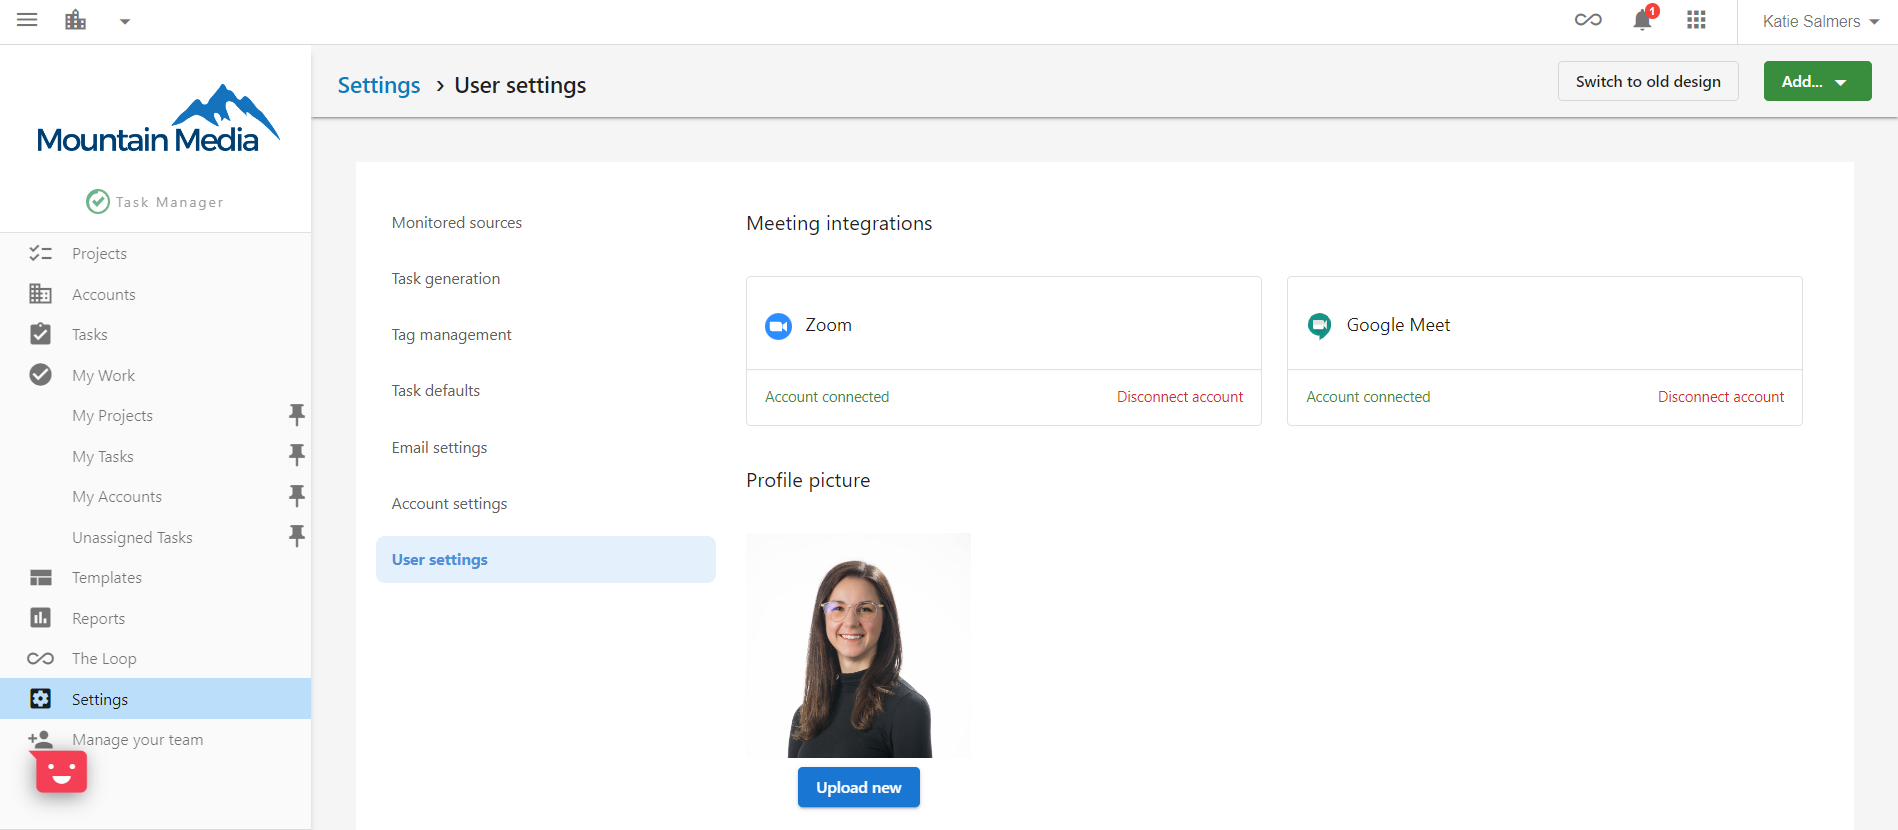
Task: Click Google Meet Account connected status
Action: [x=1368, y=397]
